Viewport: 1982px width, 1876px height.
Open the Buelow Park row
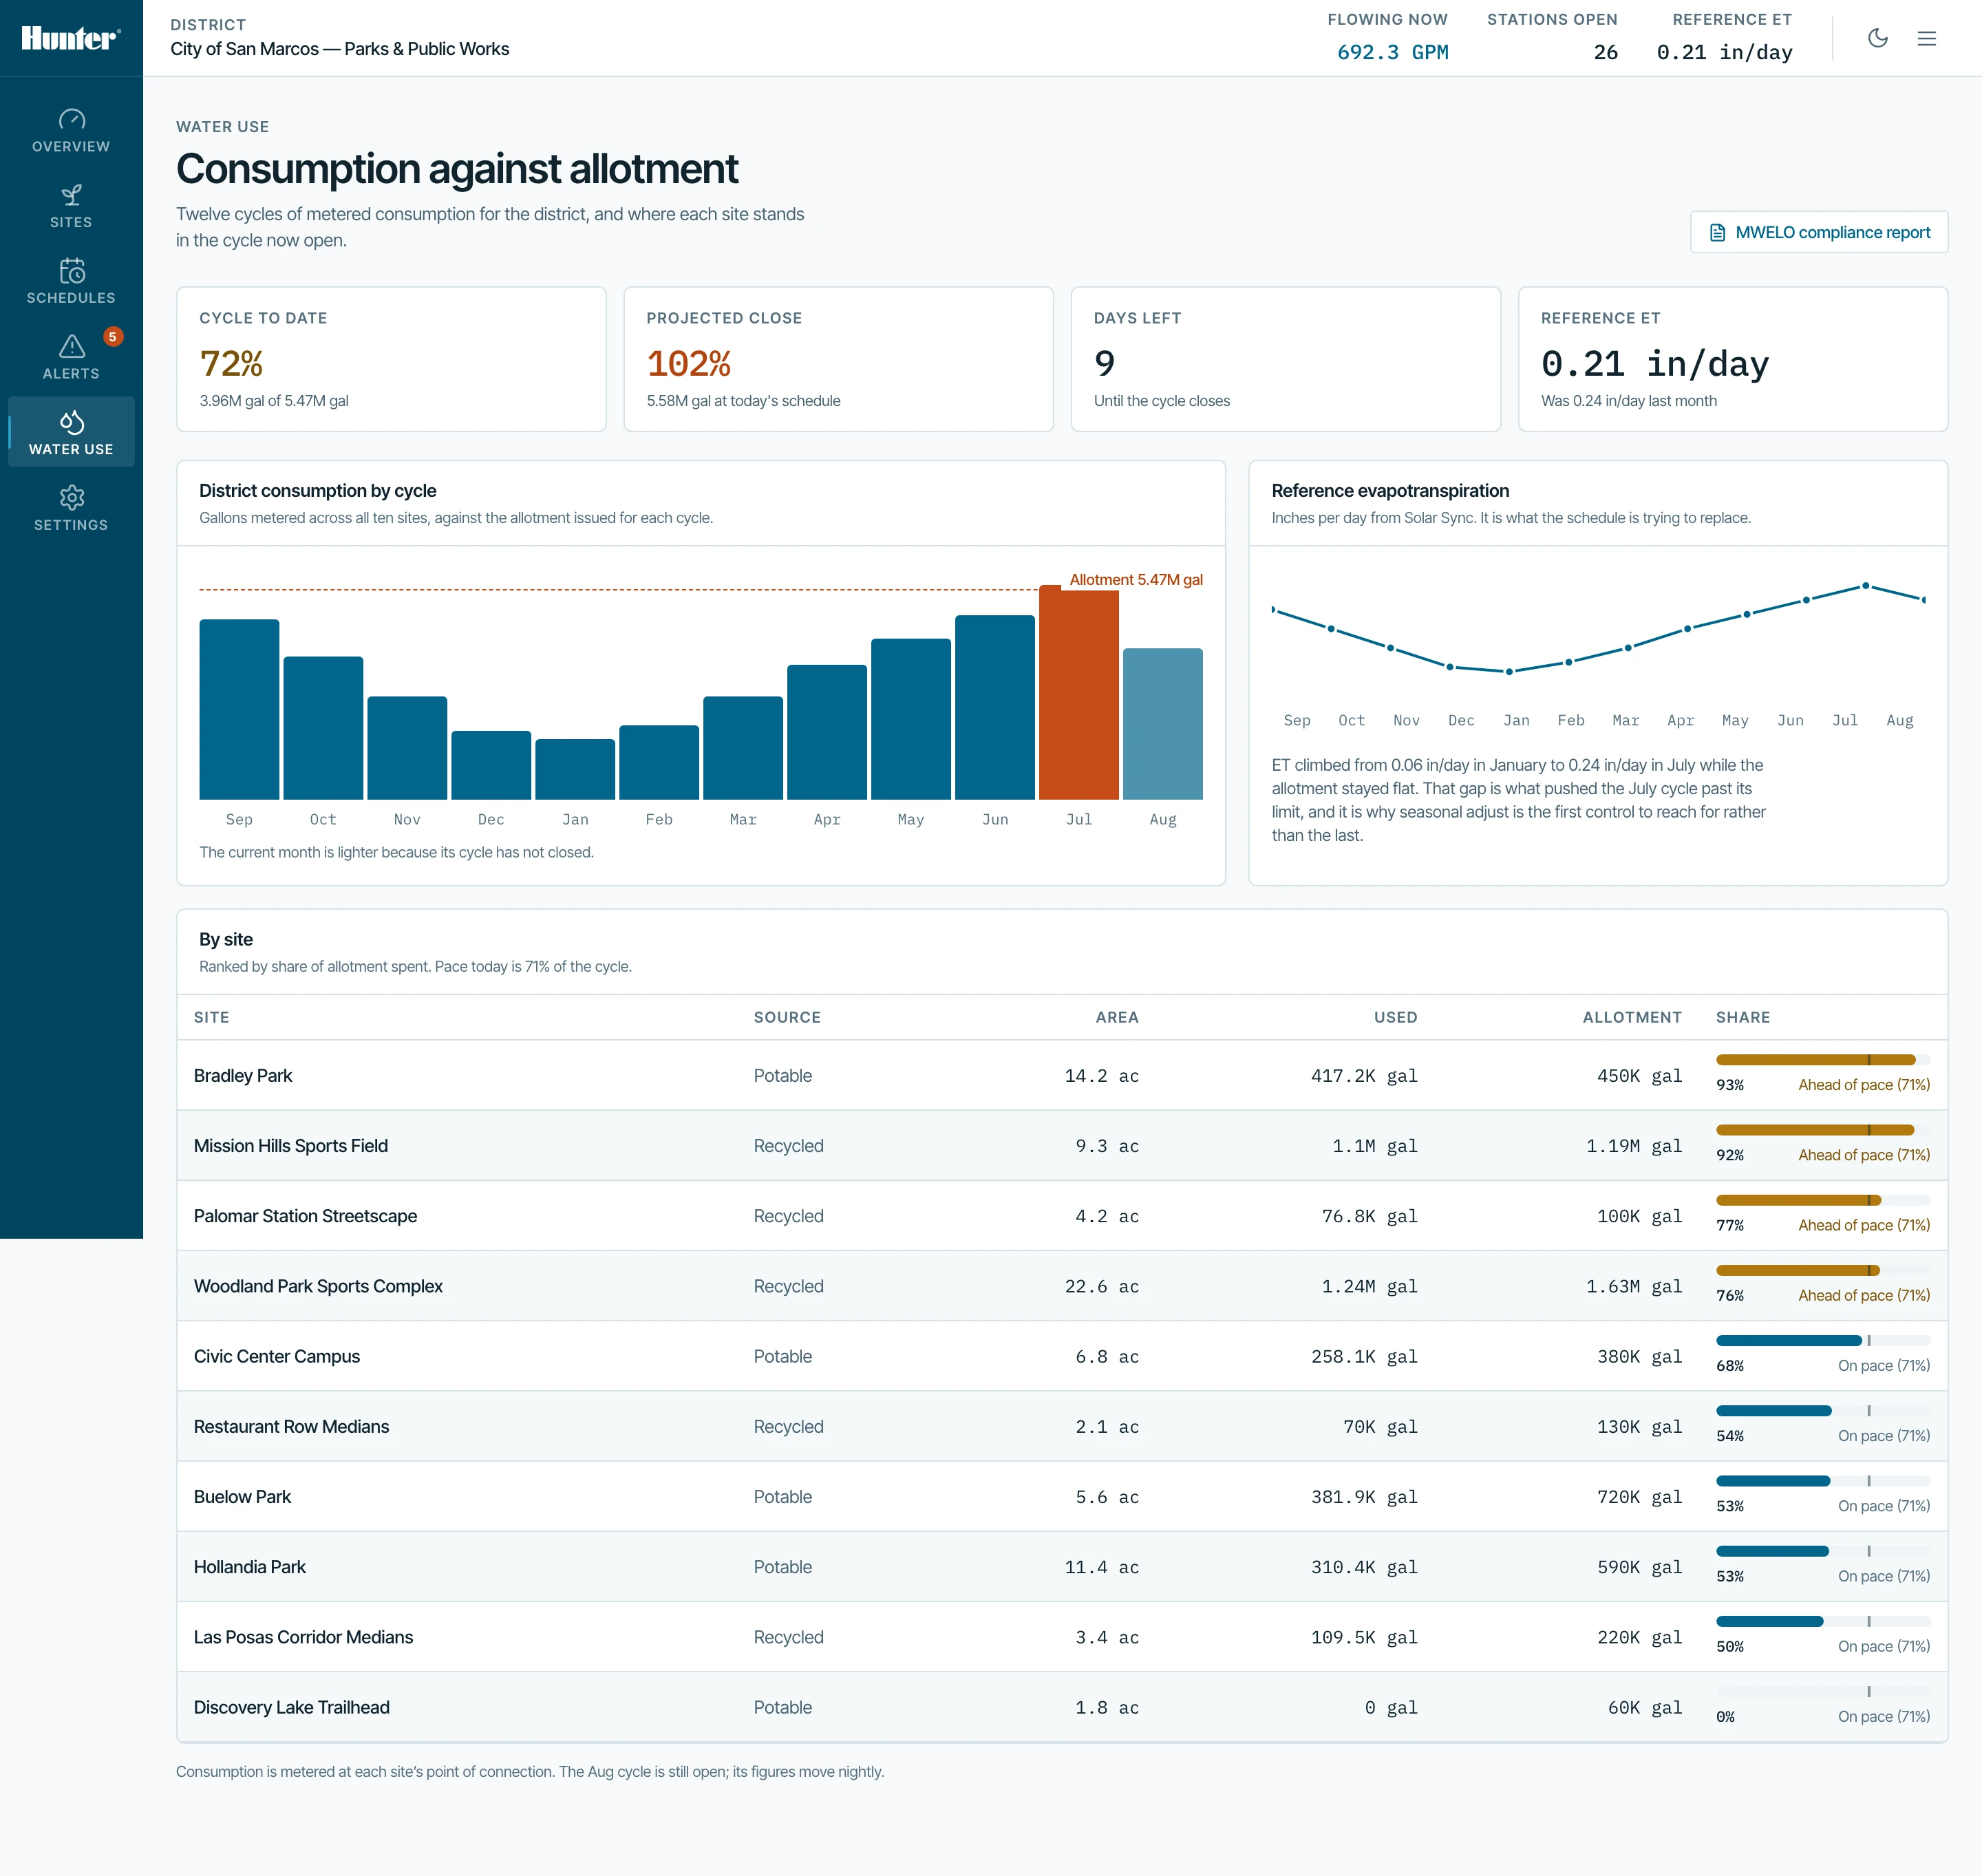click(x=1062, y=1496)
